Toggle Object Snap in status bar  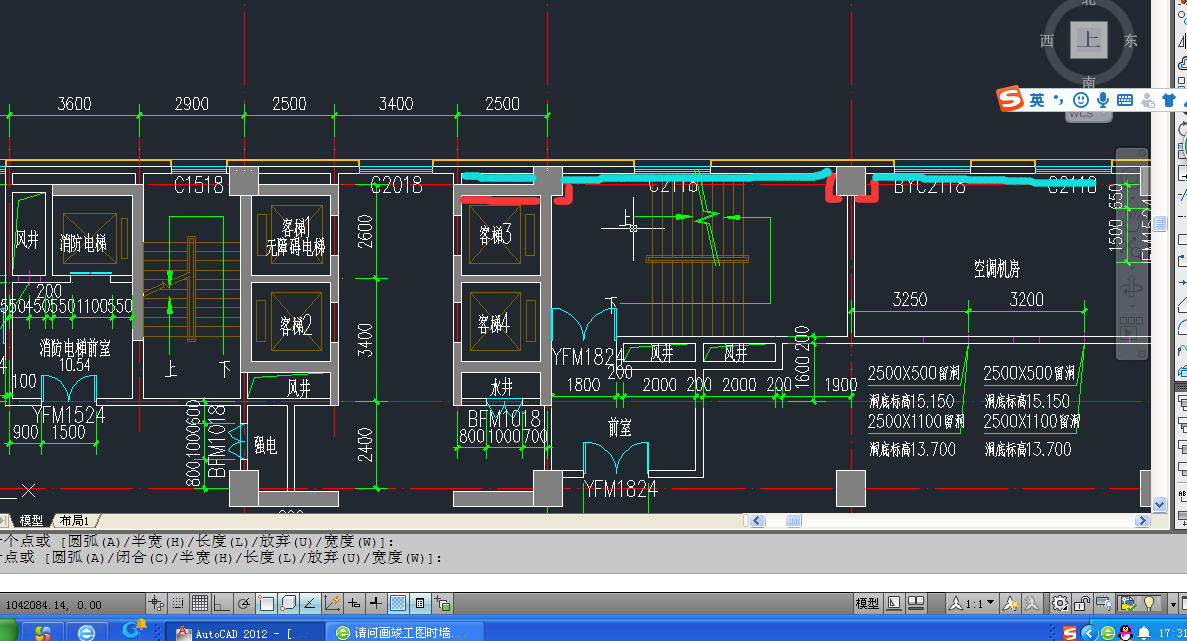266,603
